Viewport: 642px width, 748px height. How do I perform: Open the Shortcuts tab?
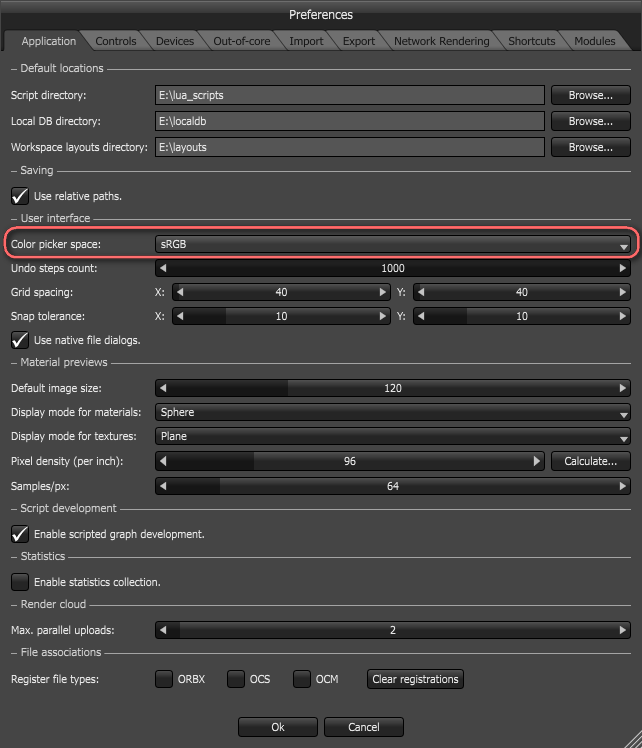(x=531, y=41)
